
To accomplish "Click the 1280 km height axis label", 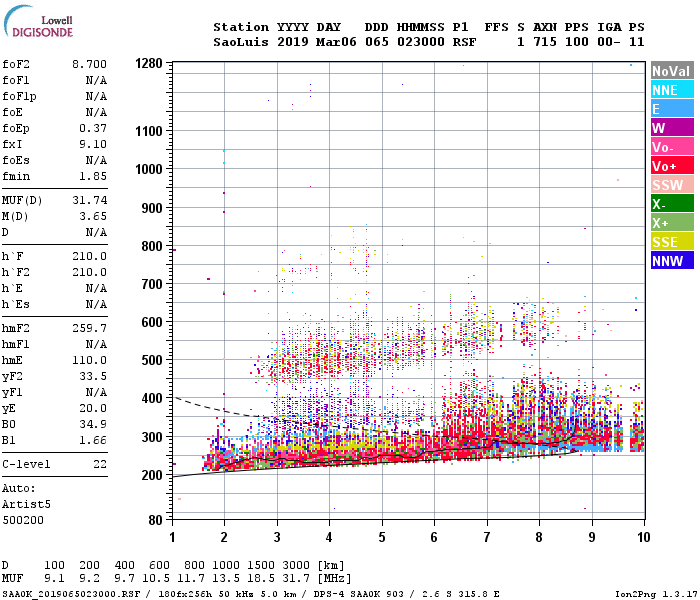I will (149, 63).
